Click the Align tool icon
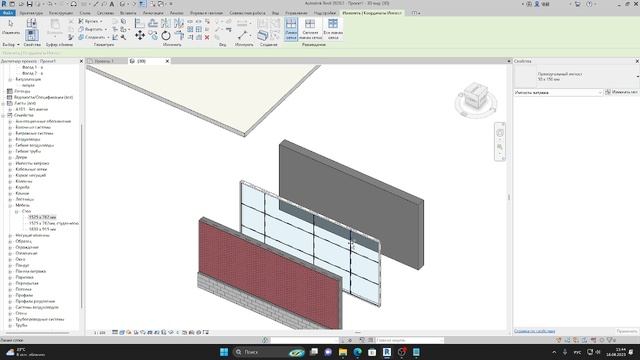Viewport: 640px width, 360px height. (x=140, y=23)
